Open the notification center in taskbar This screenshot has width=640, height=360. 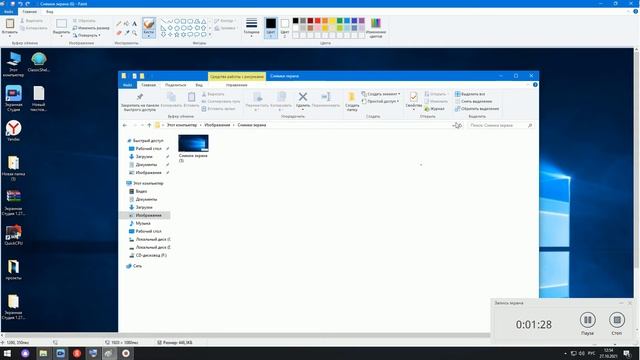tap(627, 353)
